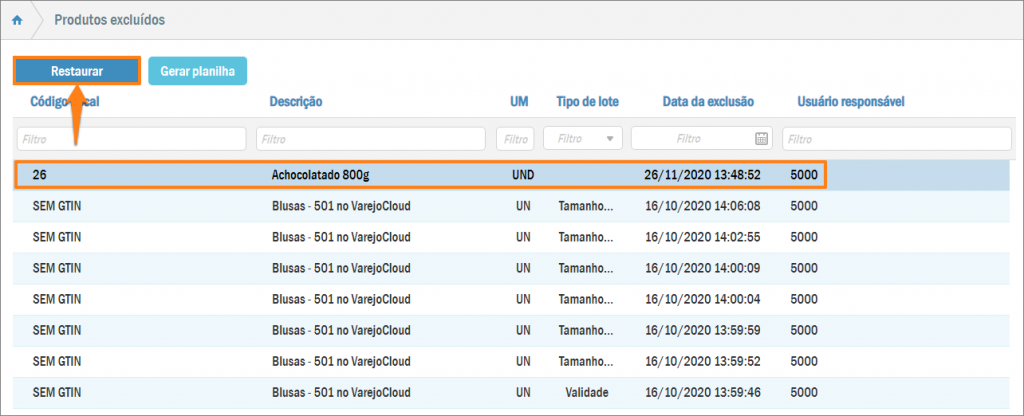Click the Gerar planilha button
The width and height of the screenshot is (1024, 416).
197,71
